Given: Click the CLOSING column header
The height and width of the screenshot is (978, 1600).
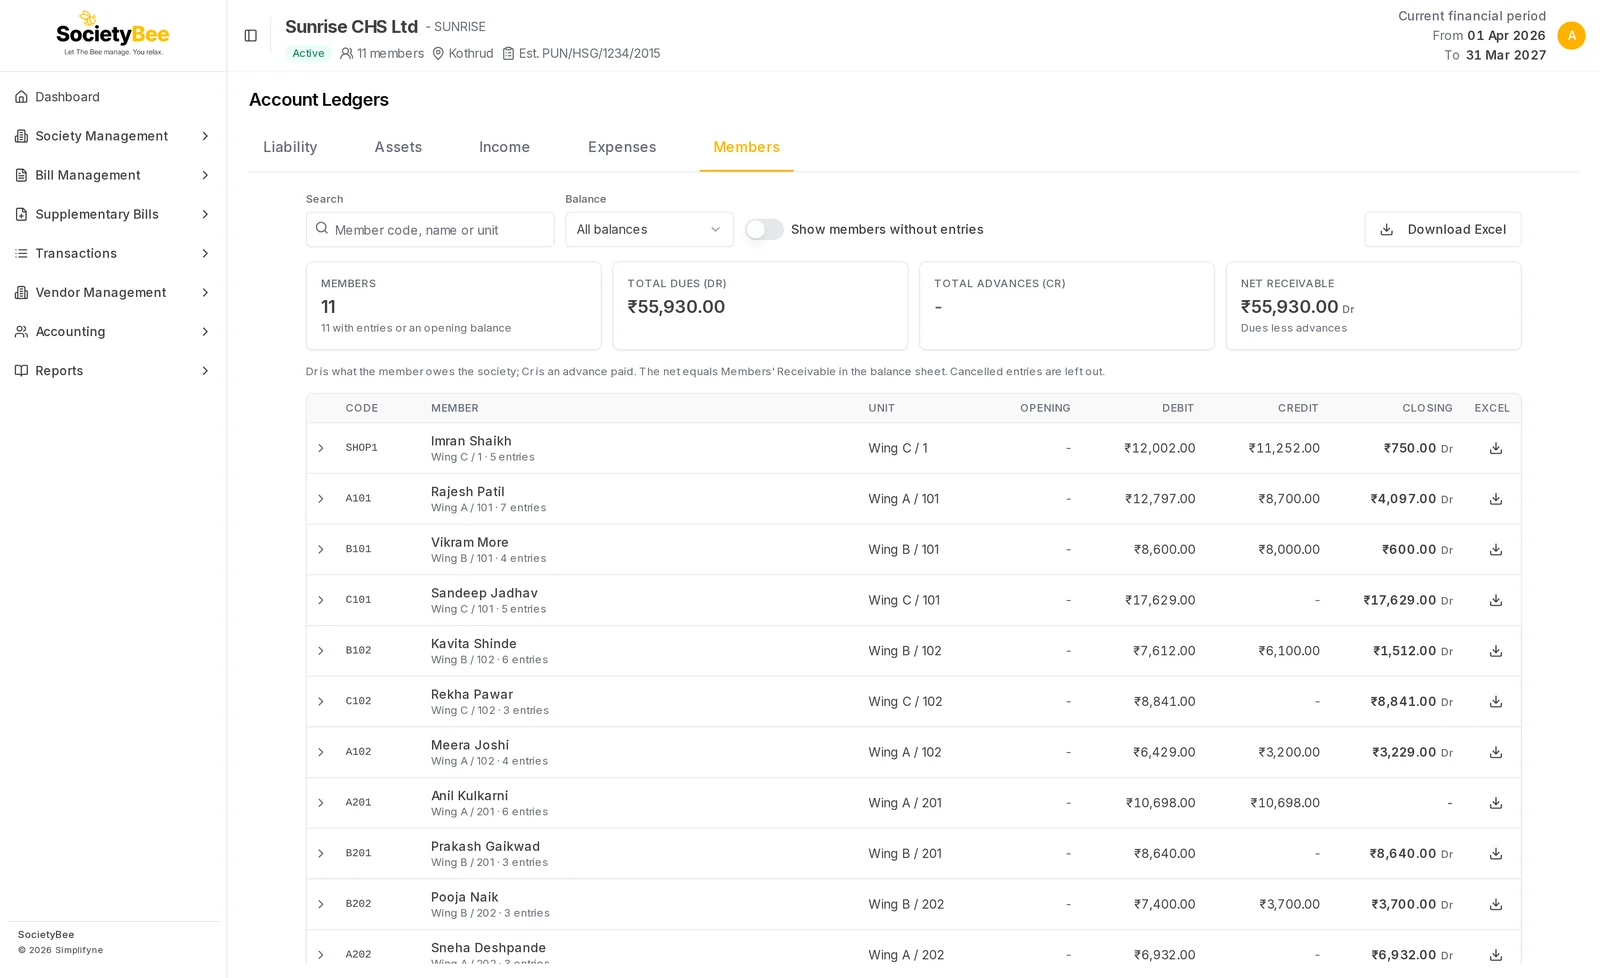Looking at the screenshot, I should [x=1427, y=408].
